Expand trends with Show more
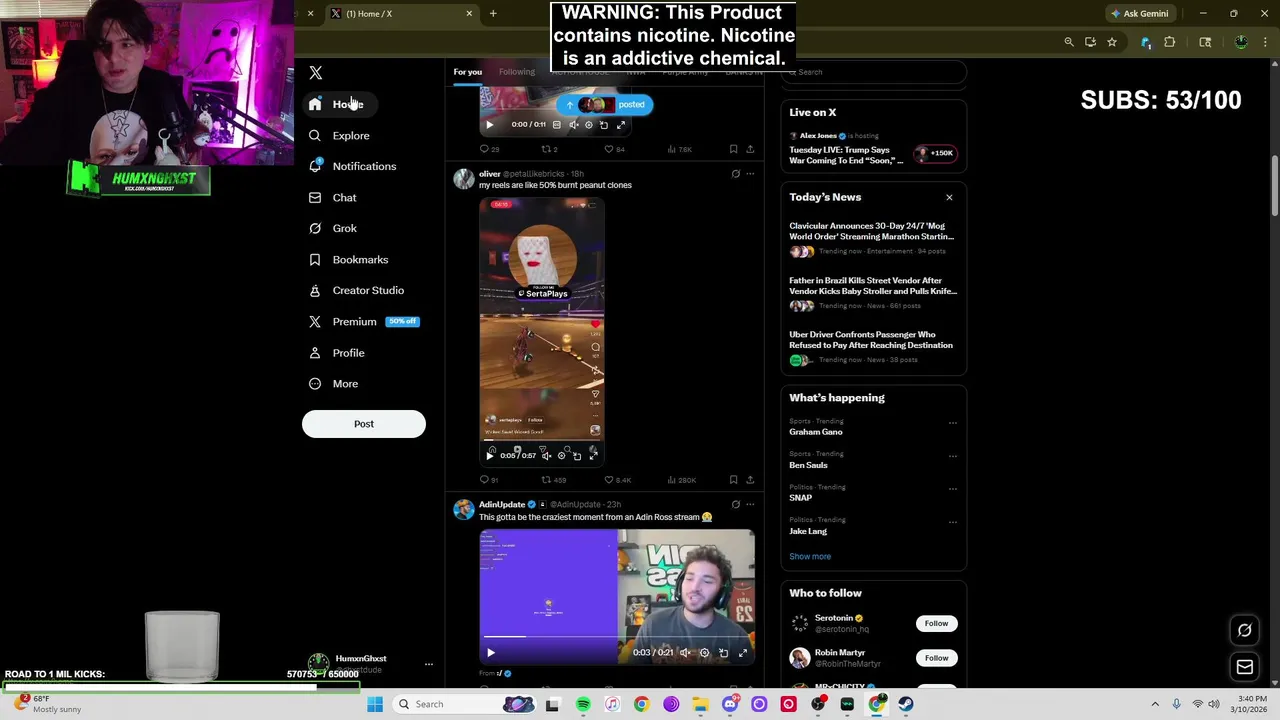Viewport: 1280px width, 720px height. point(810,556)
